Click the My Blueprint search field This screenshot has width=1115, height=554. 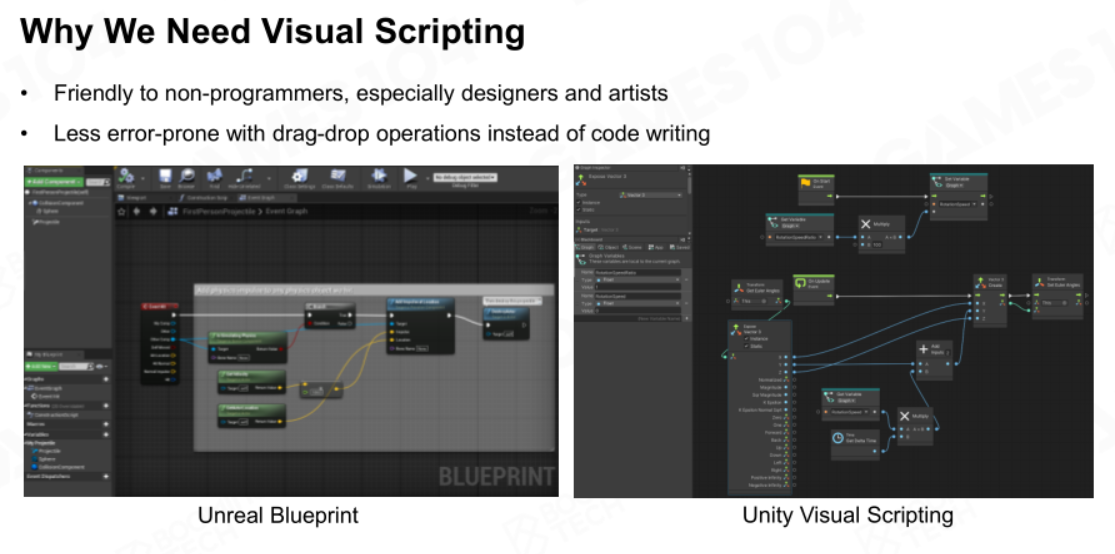(75, 366)
